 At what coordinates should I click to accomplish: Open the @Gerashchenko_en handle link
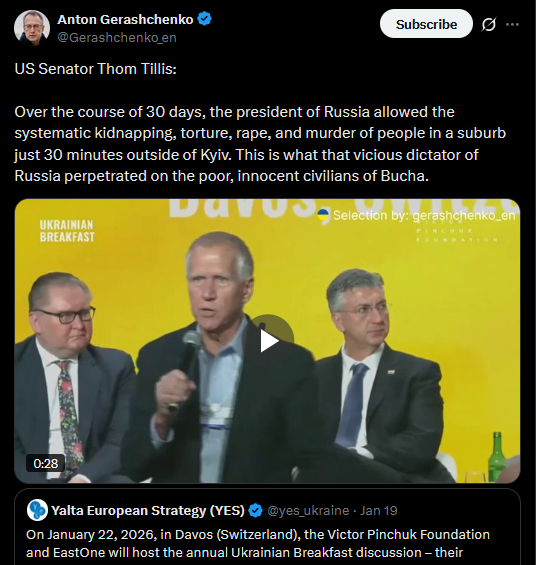pos(117,37)
